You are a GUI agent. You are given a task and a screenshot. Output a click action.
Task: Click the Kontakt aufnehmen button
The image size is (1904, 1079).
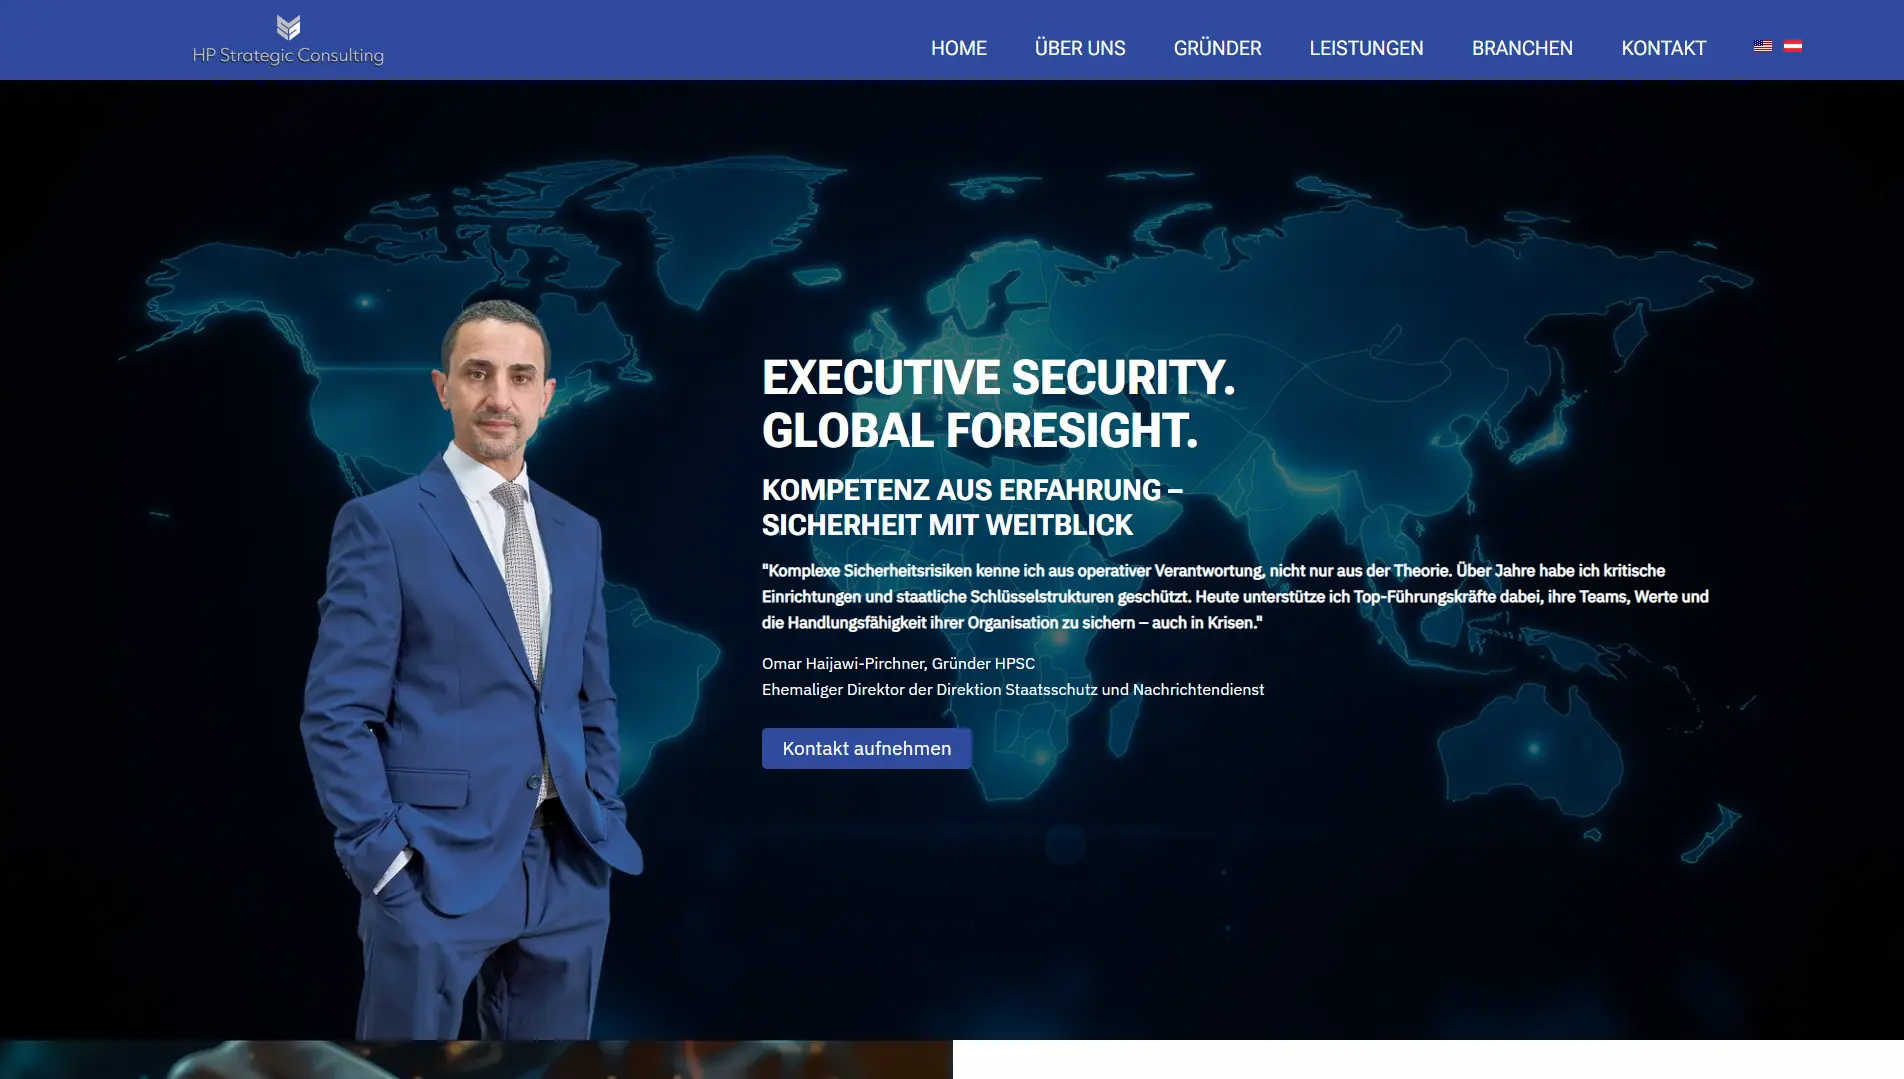pyautogui.click(x=866, y=748)
